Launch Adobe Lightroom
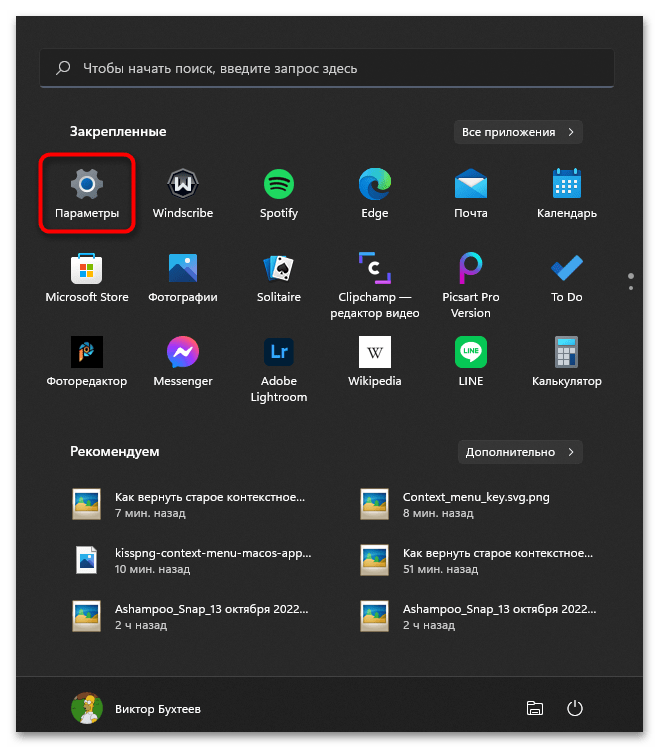 pos(279,369)
